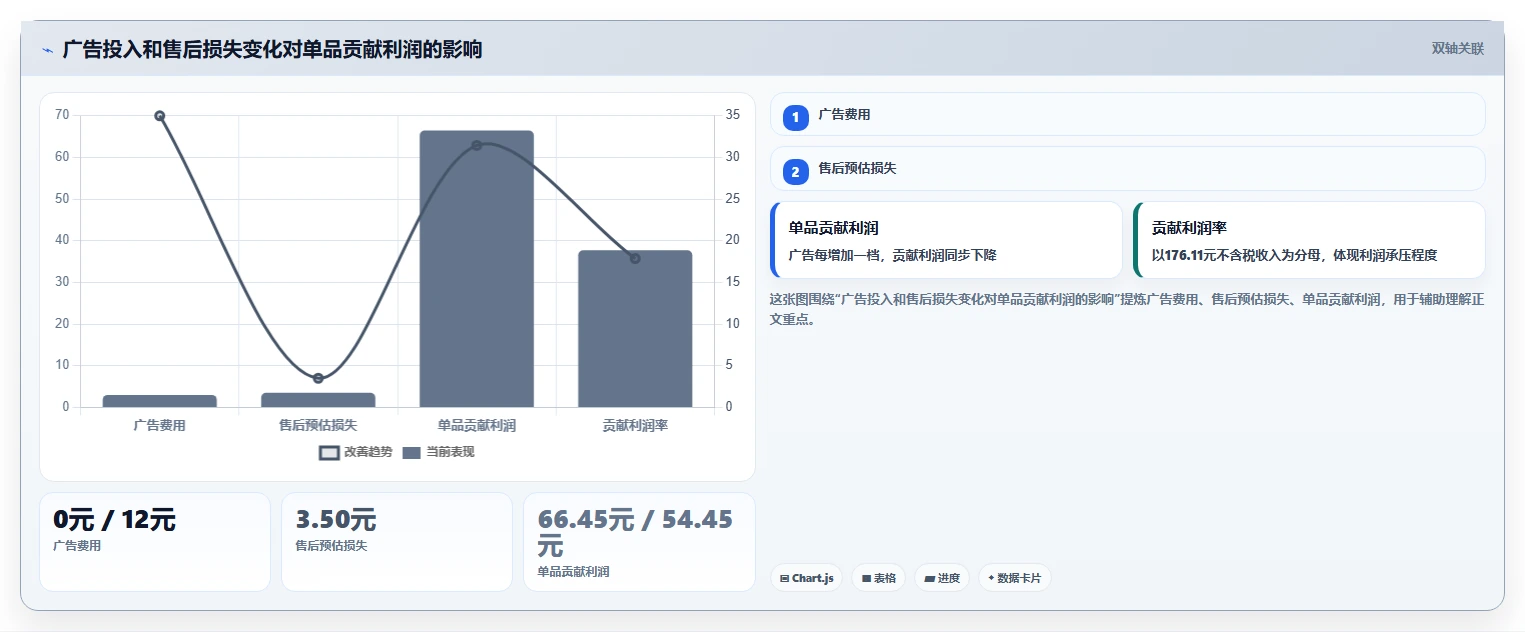Click the 0元 / 12元 stat card
The width and height of the screenshot is (1525, 632).
[155, 542]
